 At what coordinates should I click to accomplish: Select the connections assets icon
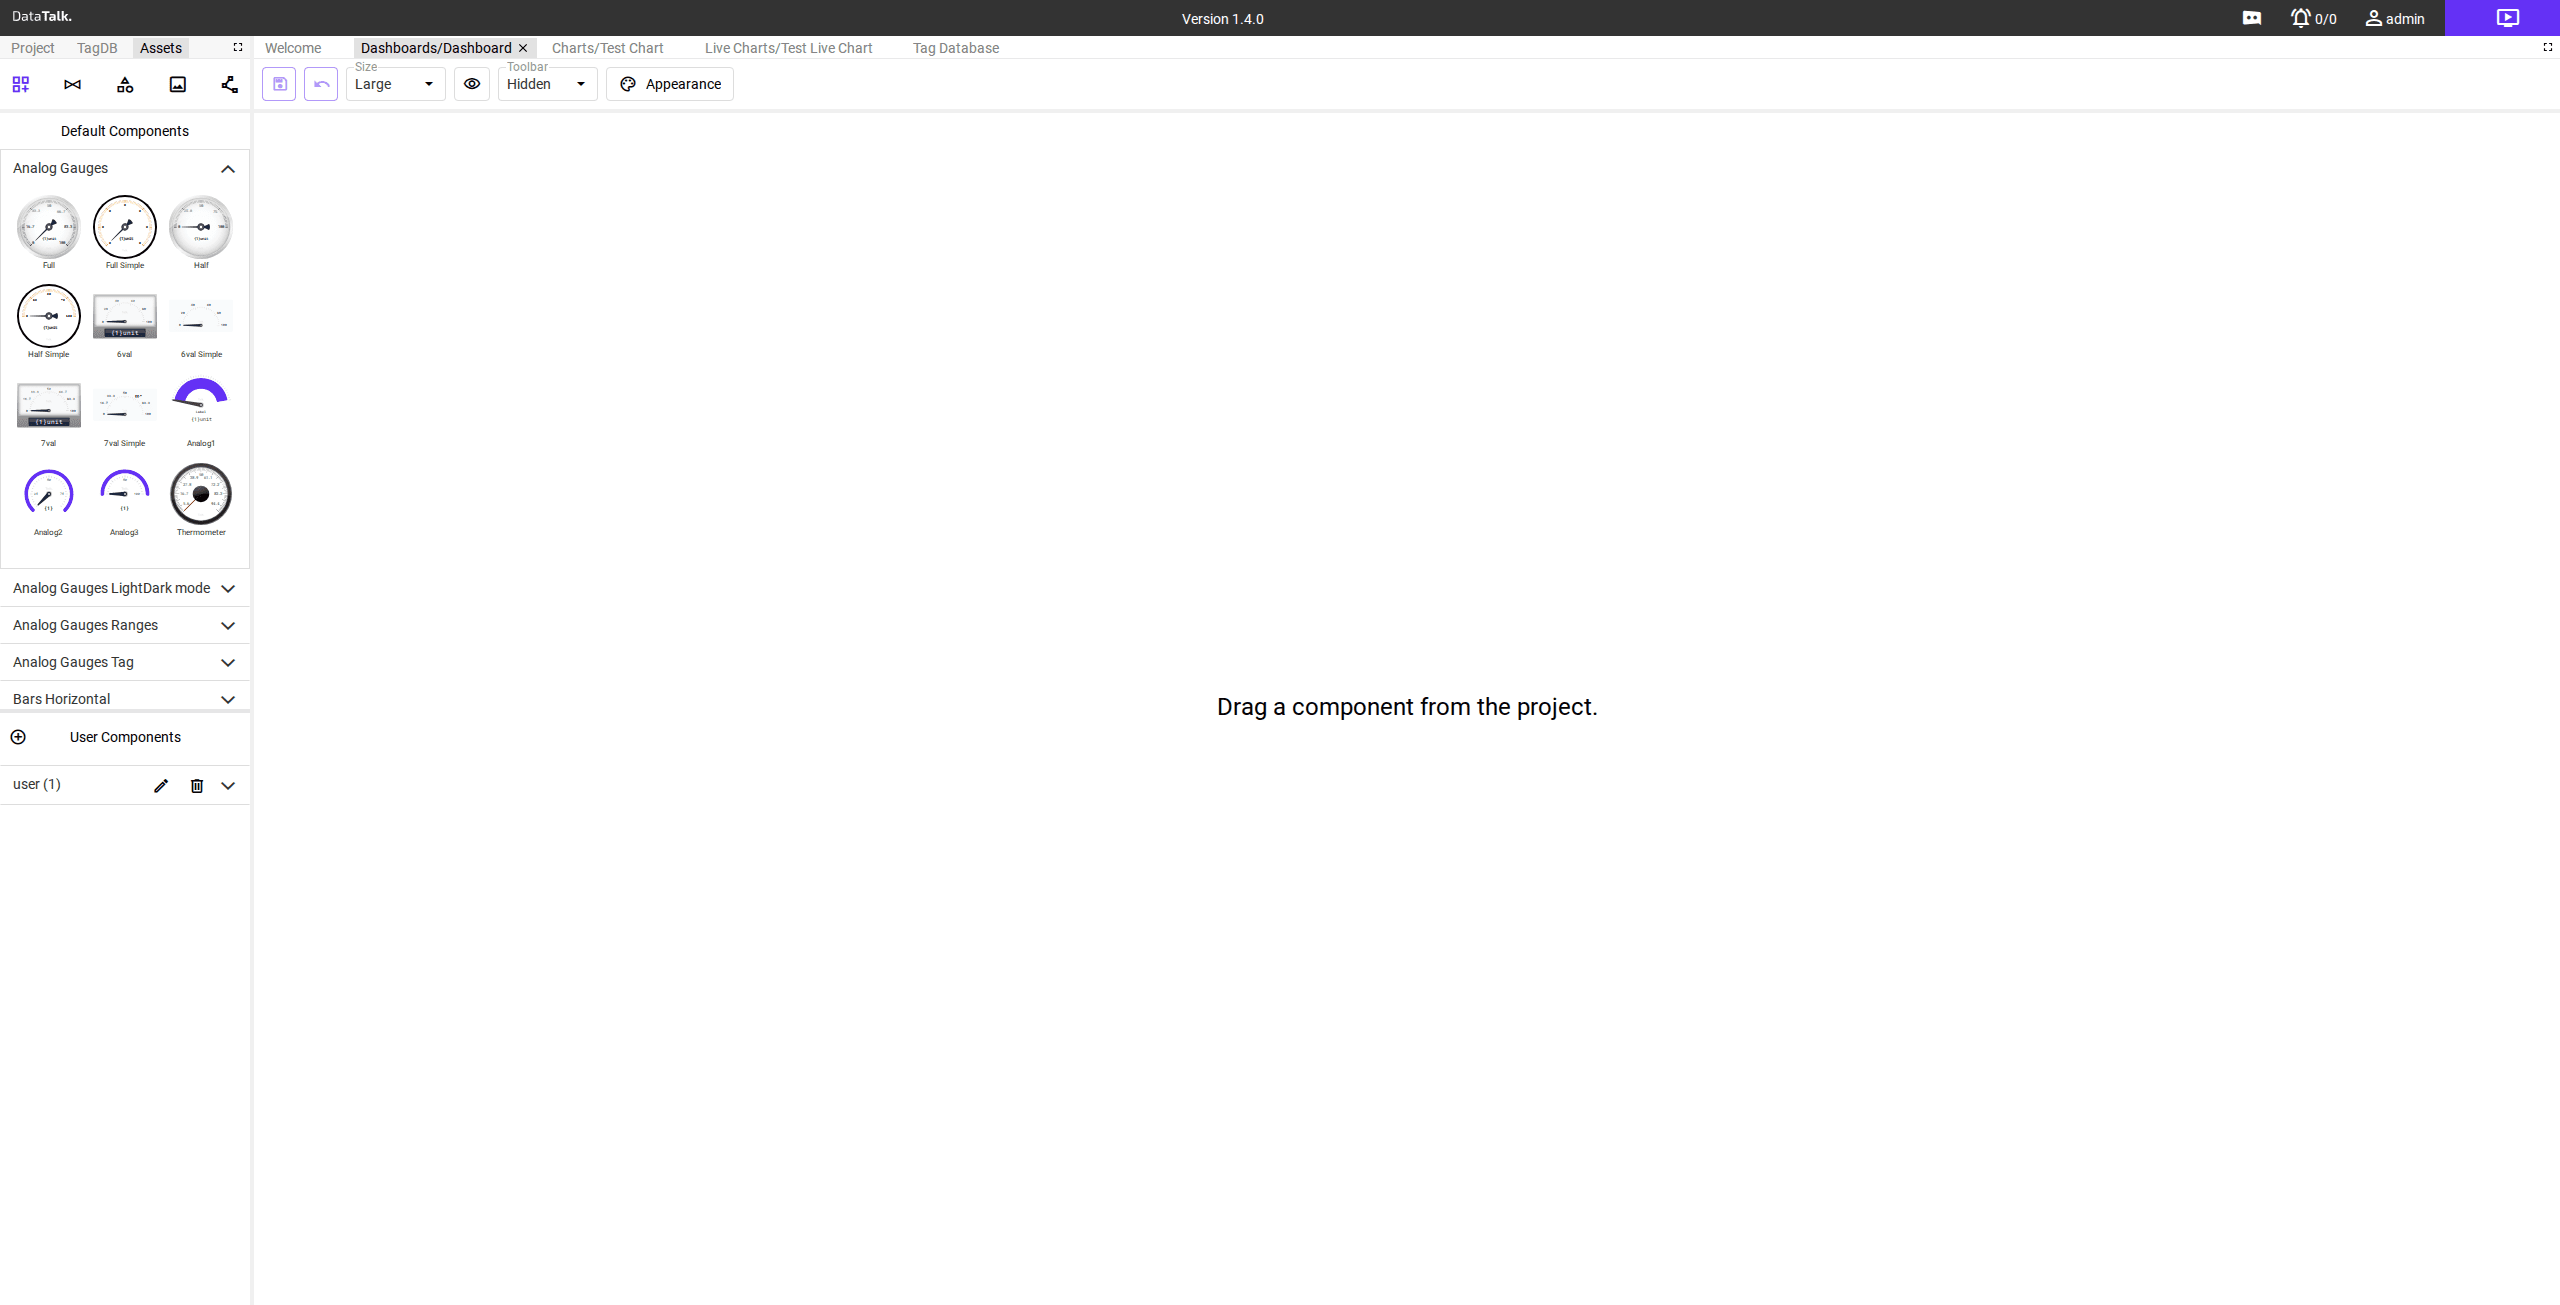pyautogui.click(x=230, y=84)
